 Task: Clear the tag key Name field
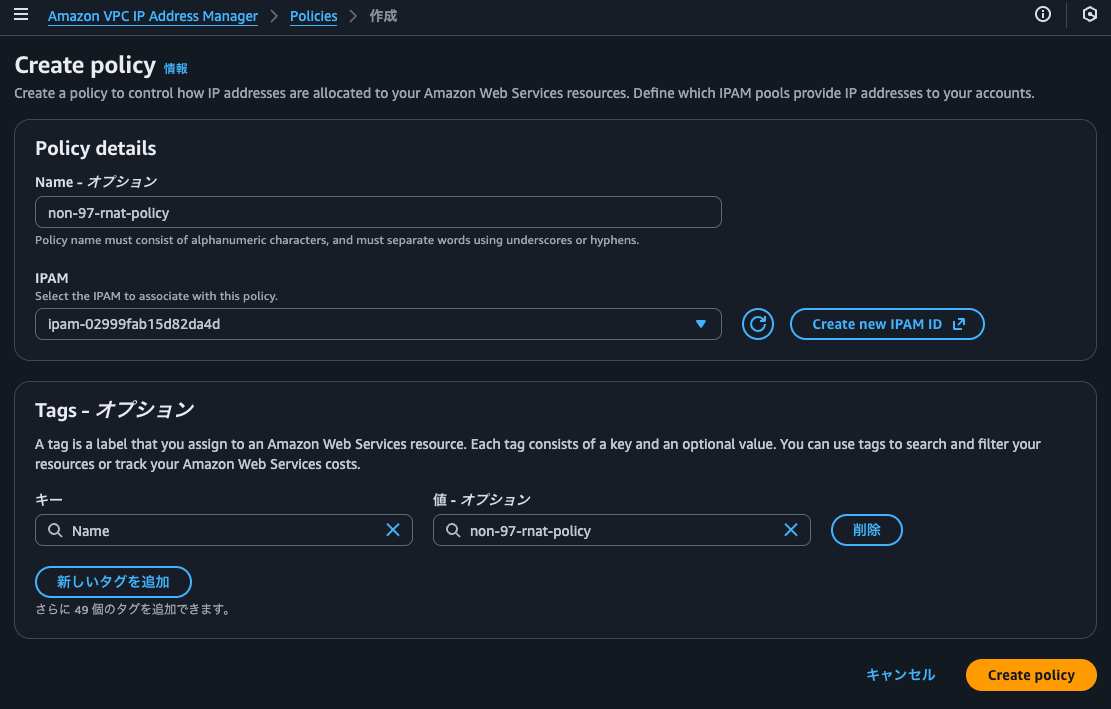point(393,530)
